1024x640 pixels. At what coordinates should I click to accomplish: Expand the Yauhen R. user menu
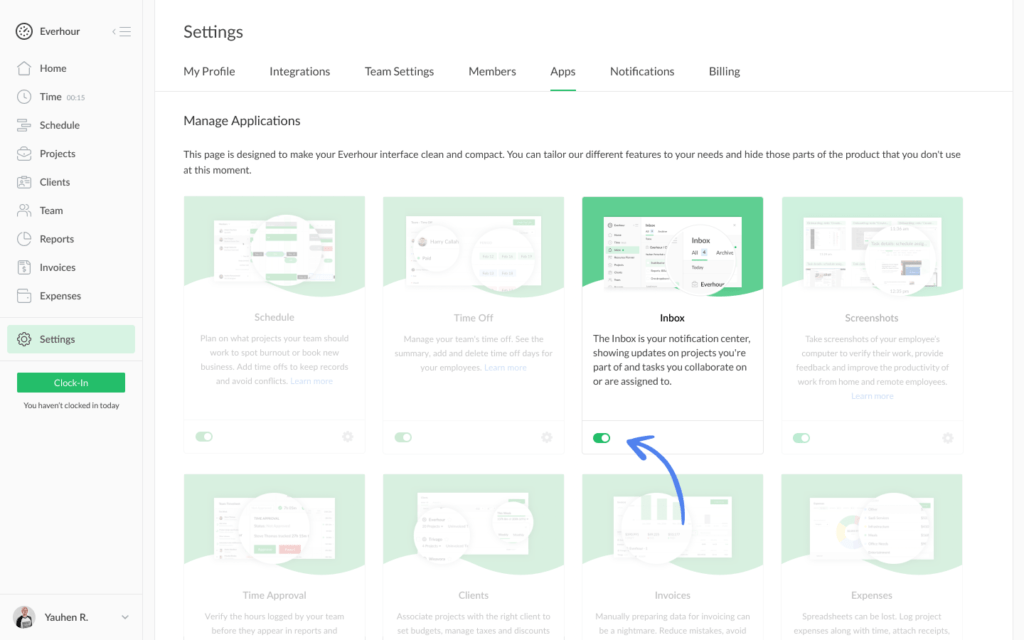(125, 617)
